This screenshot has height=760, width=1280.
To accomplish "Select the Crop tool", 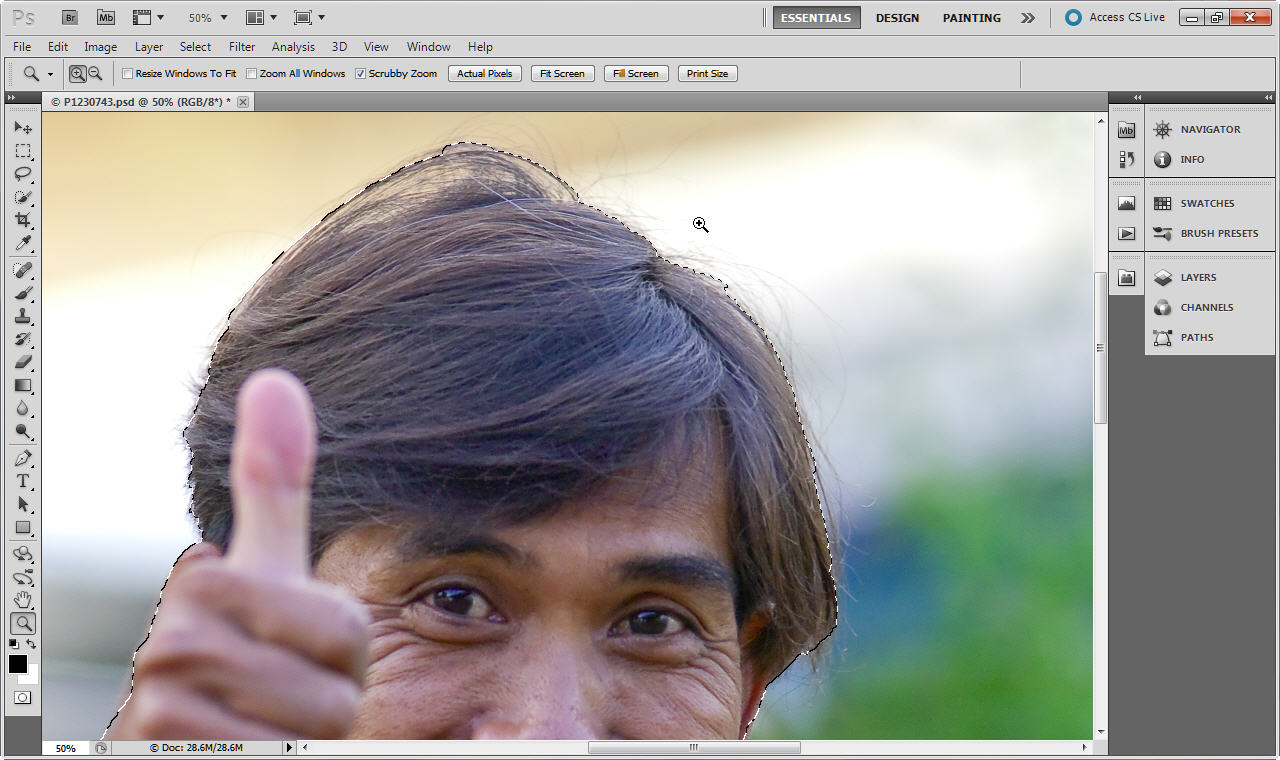I will click(23, 220).
